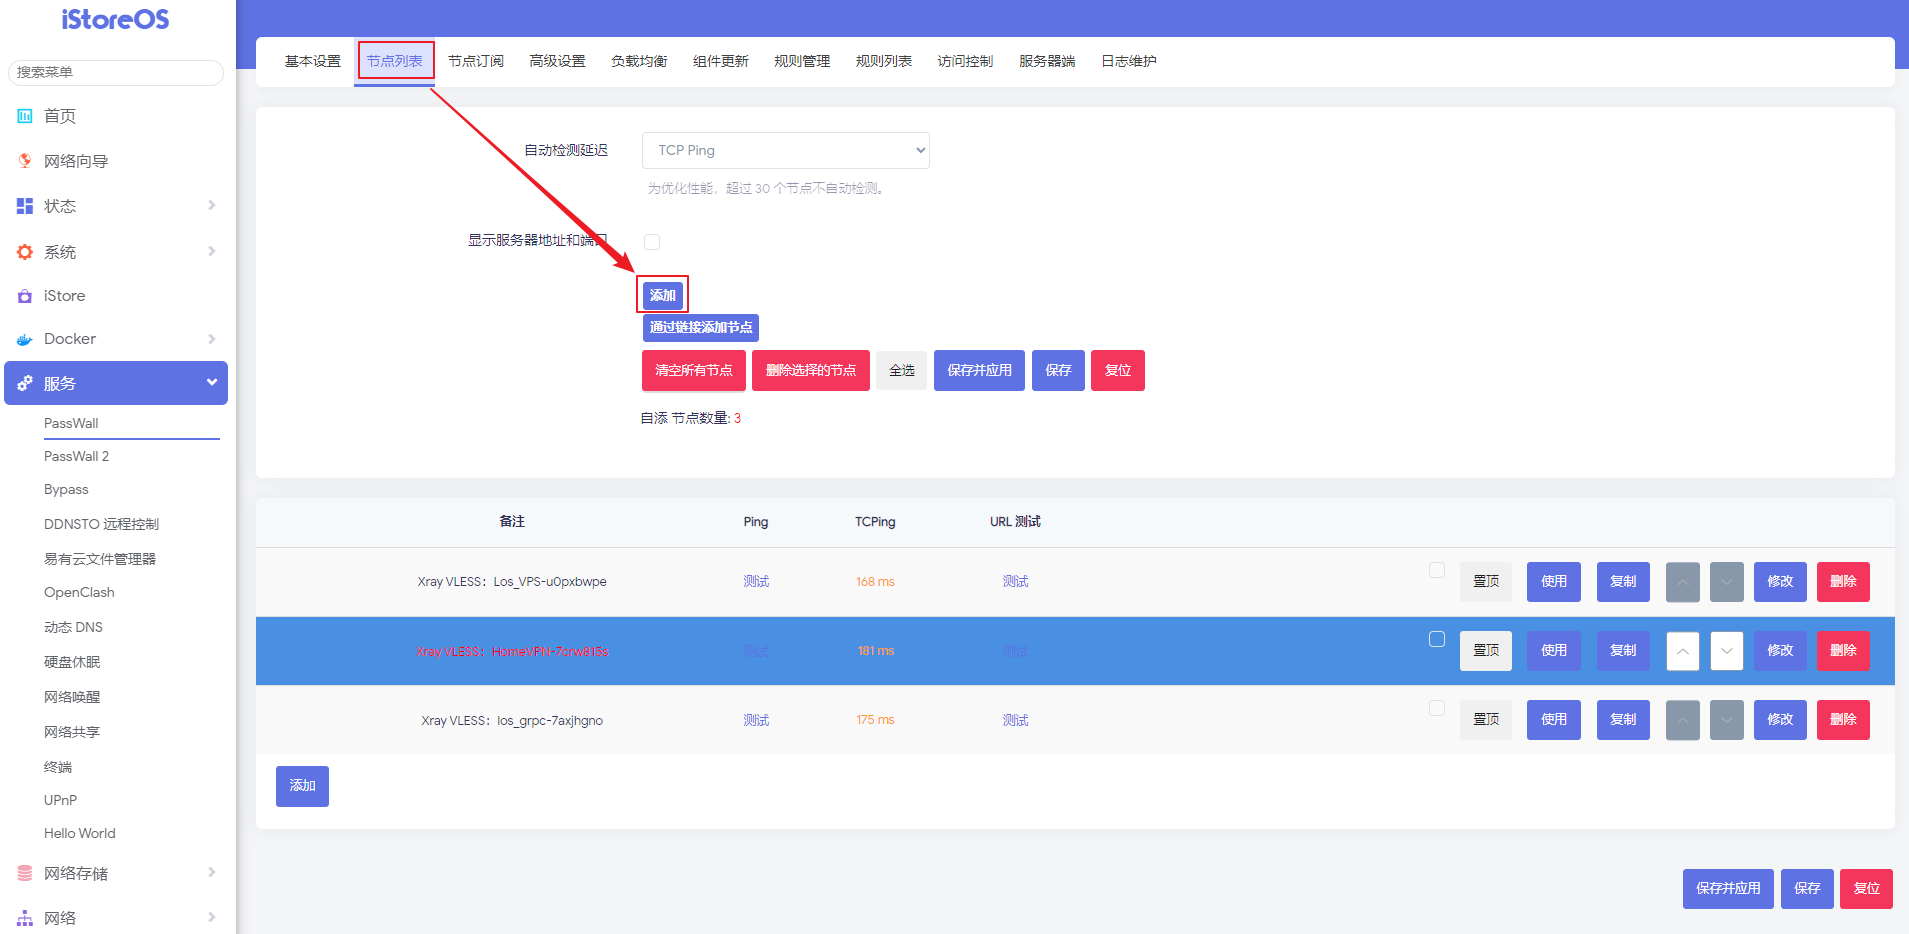Image resolution: width=1909 pixels, height=934 pixels.
Task: Click the home page icon in sidebar
Action: [x=25, y=116]
